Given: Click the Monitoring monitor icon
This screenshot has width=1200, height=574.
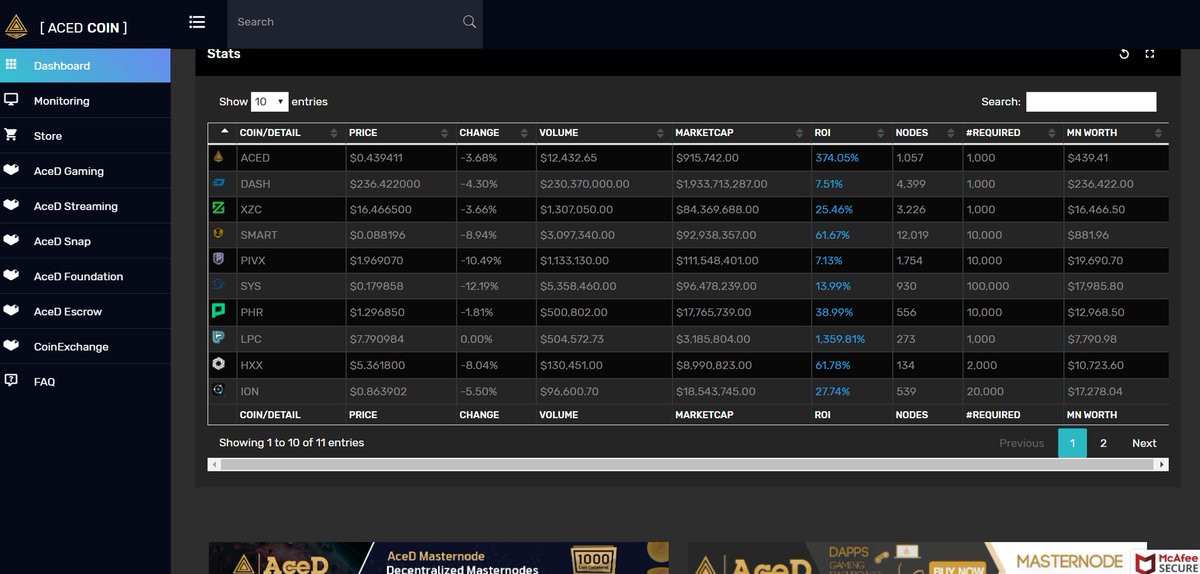Looking at the screenshot, I should tap(11, 100).
